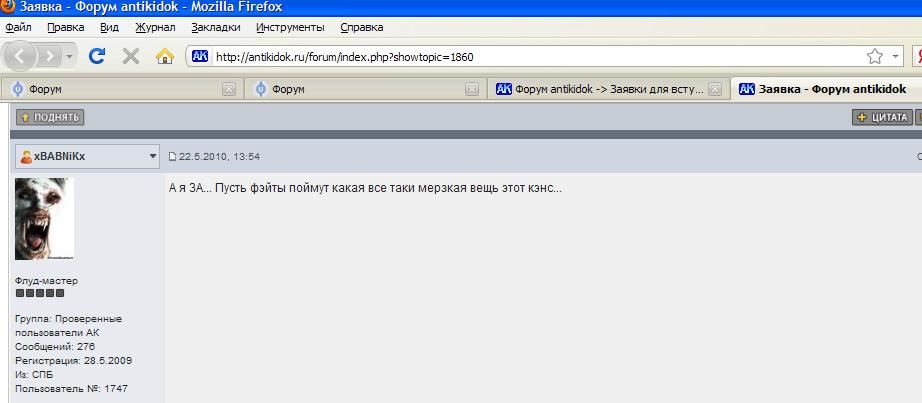
Task: Click the xBABNiKx avatar image
Action: [44, 219]
